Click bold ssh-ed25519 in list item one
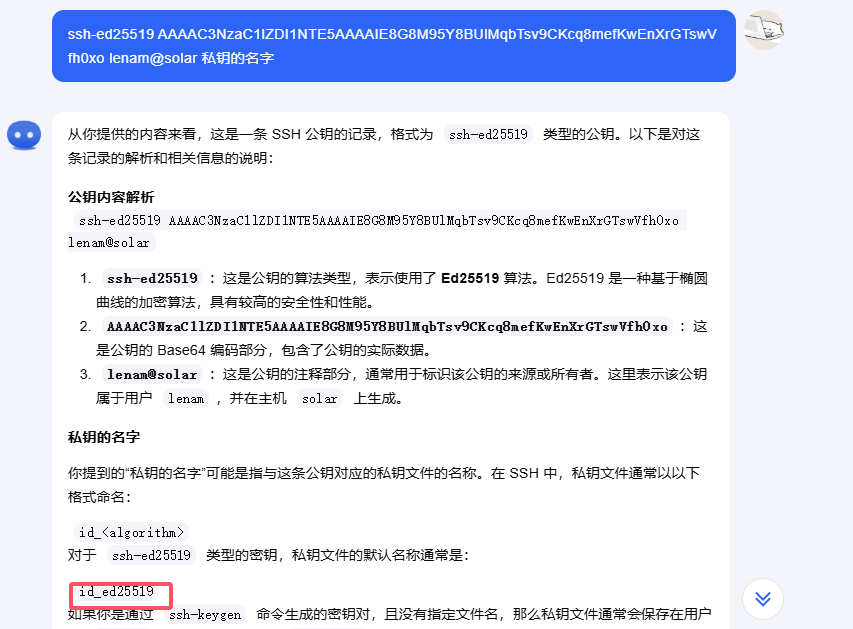Viewport: 853px width, 629px height. [x=152, y=278]
